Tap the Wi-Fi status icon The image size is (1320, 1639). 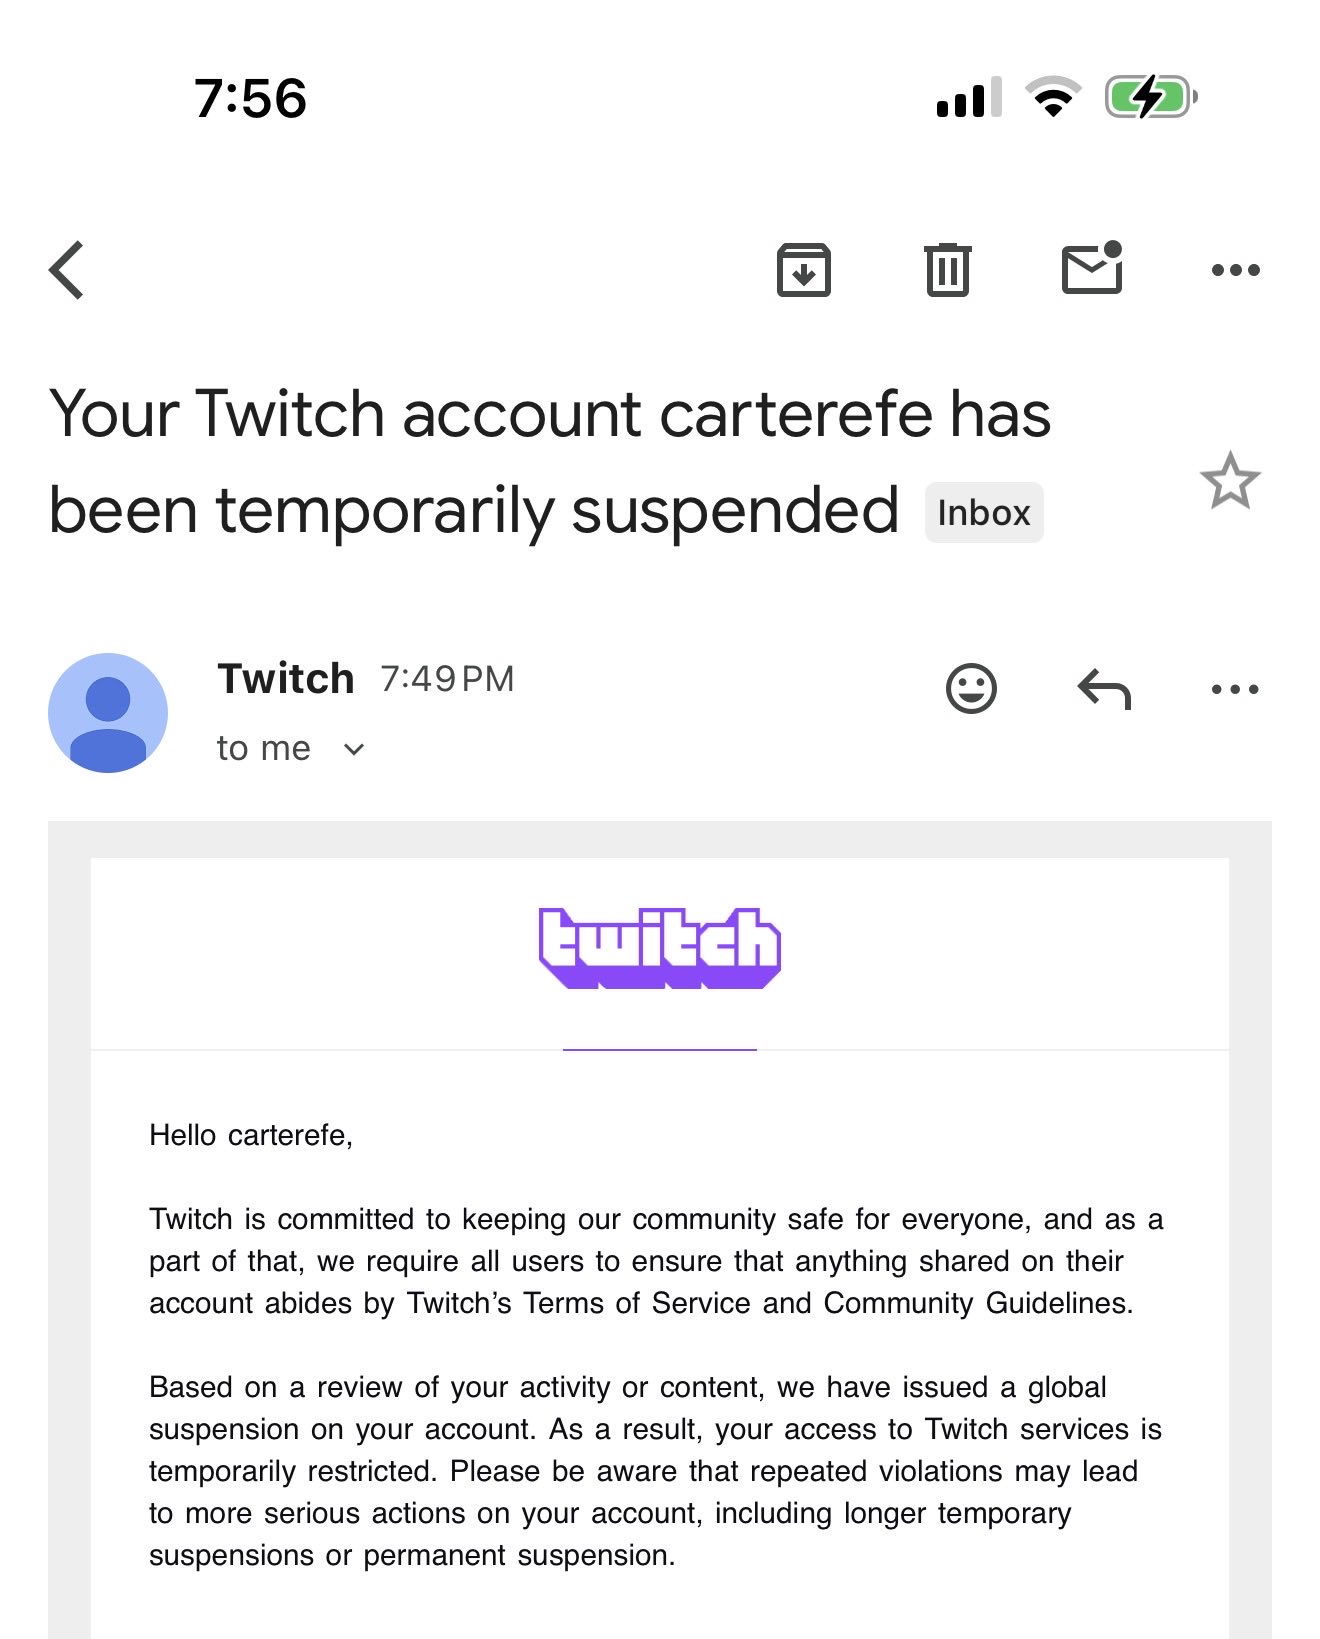click(x=1052, y=98)
